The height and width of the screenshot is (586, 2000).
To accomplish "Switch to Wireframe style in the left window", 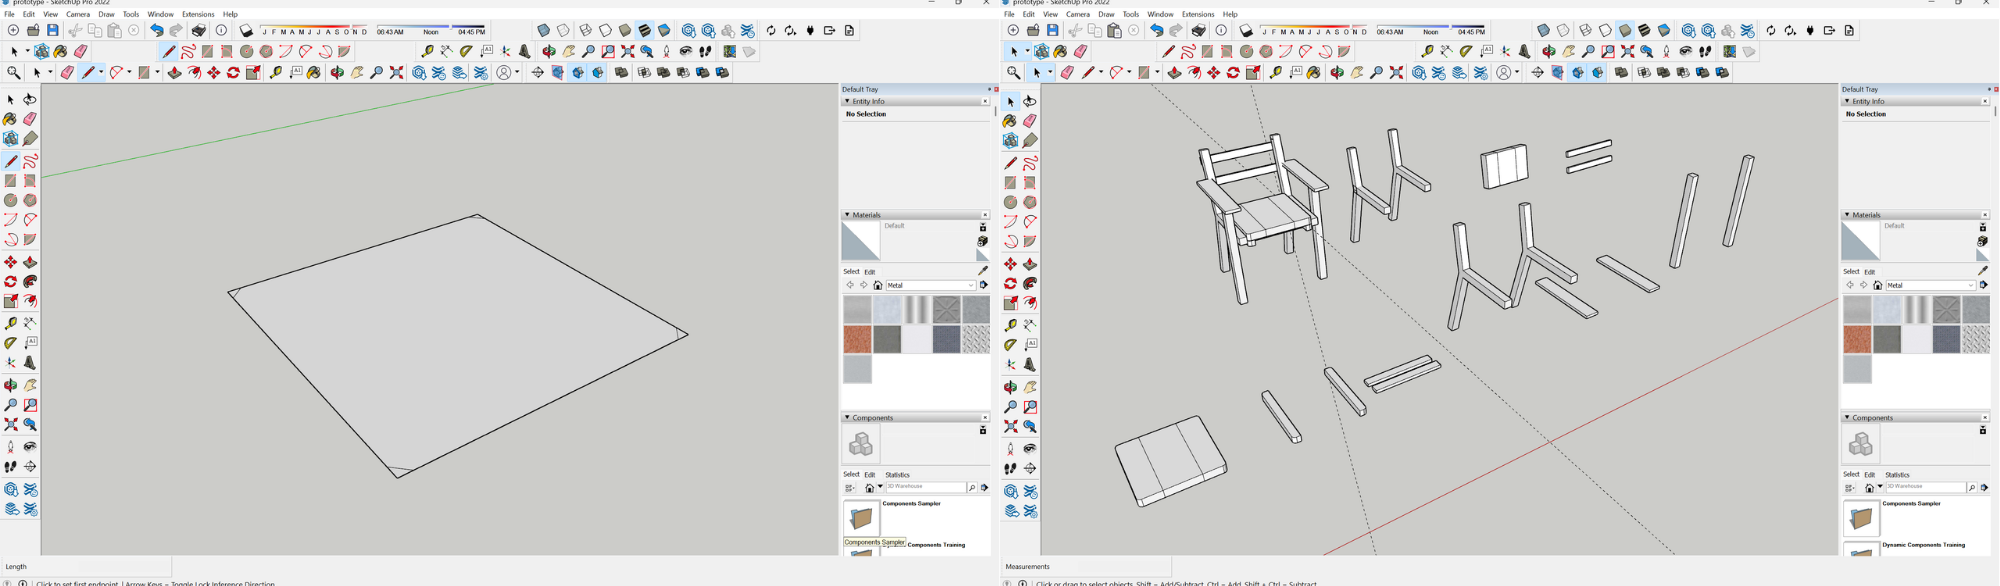I will (585, 30).
